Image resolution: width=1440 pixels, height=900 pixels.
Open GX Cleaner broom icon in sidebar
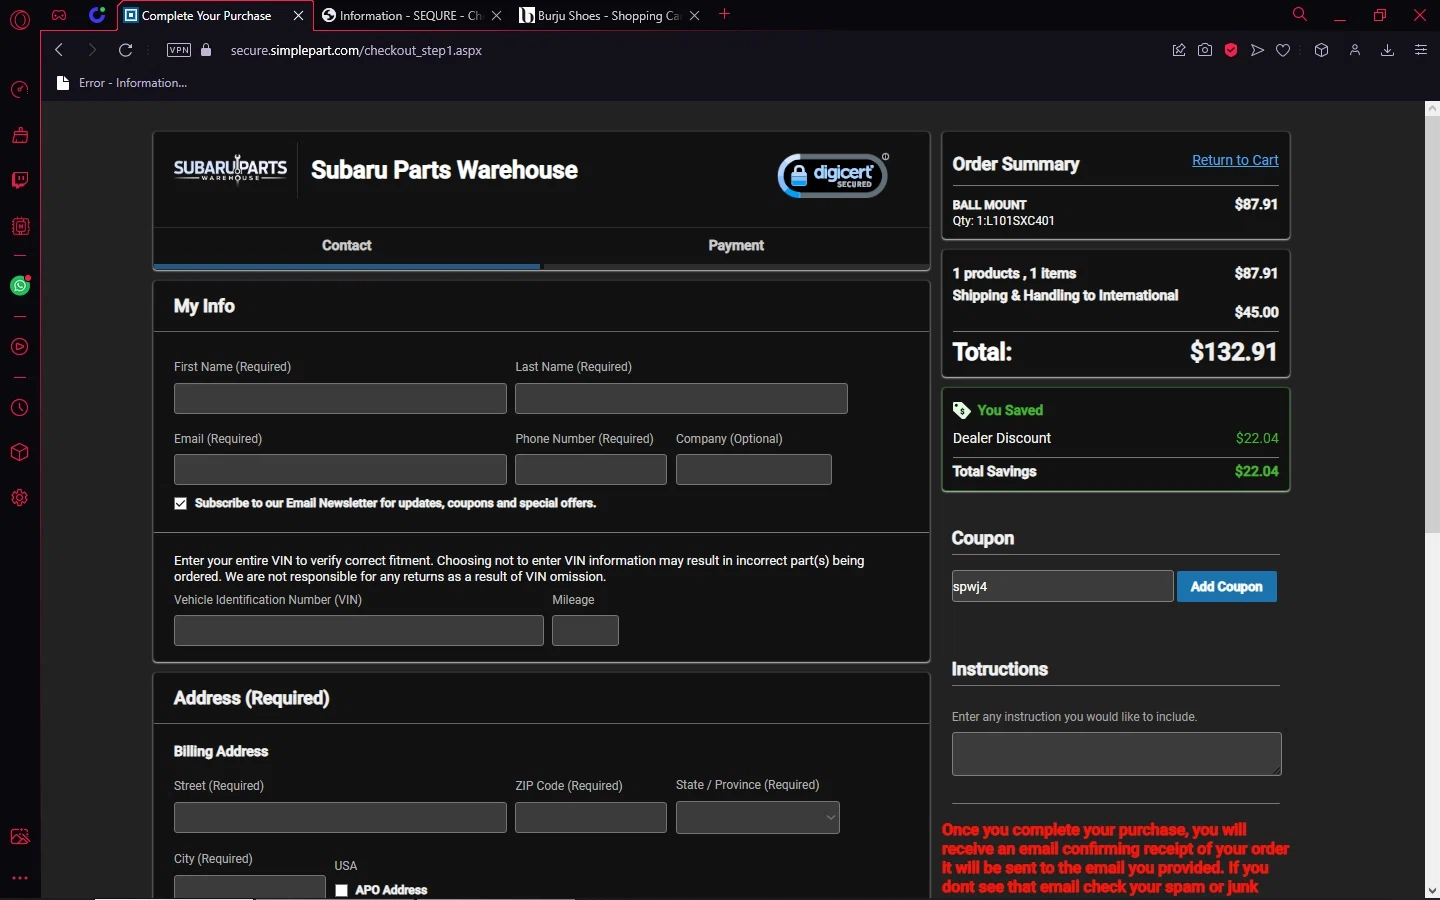coord(19,135)
